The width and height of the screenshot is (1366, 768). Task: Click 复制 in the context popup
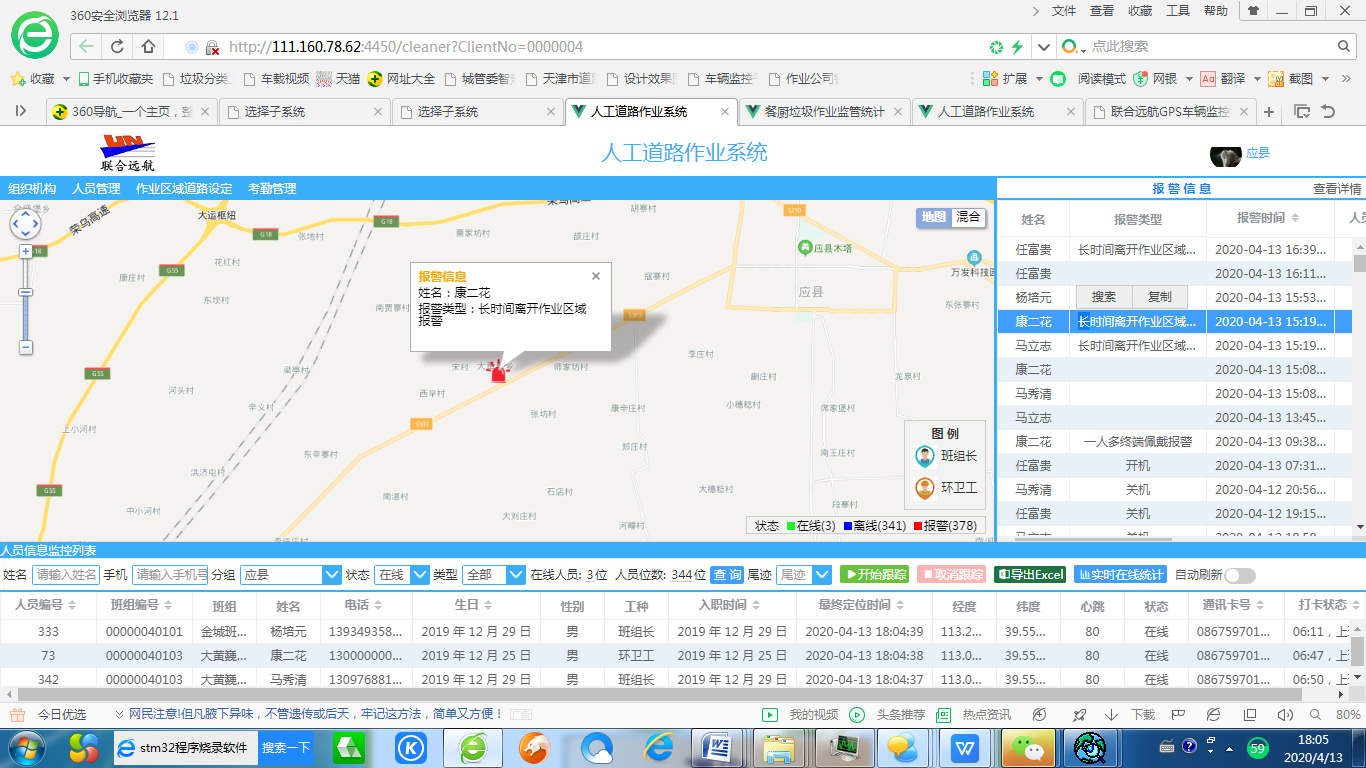coord(1159,297)
